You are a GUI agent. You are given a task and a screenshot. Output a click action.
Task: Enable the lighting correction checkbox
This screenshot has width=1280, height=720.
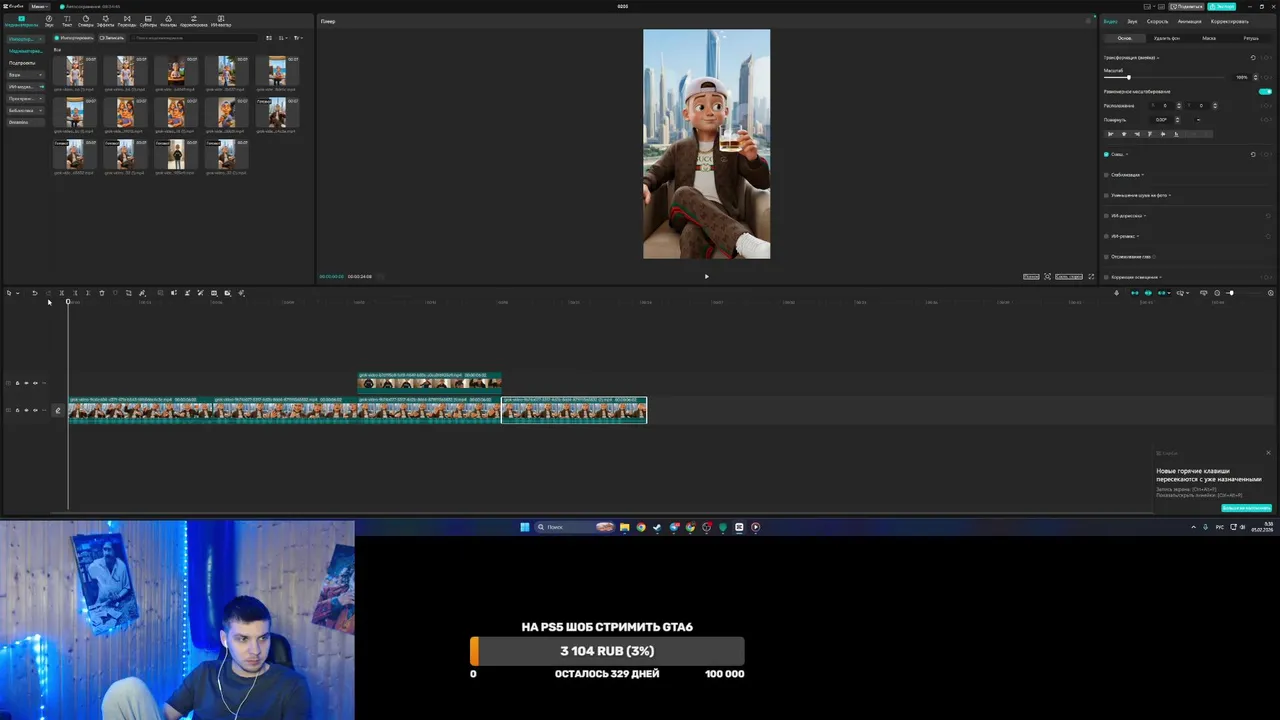(1106, 277)
